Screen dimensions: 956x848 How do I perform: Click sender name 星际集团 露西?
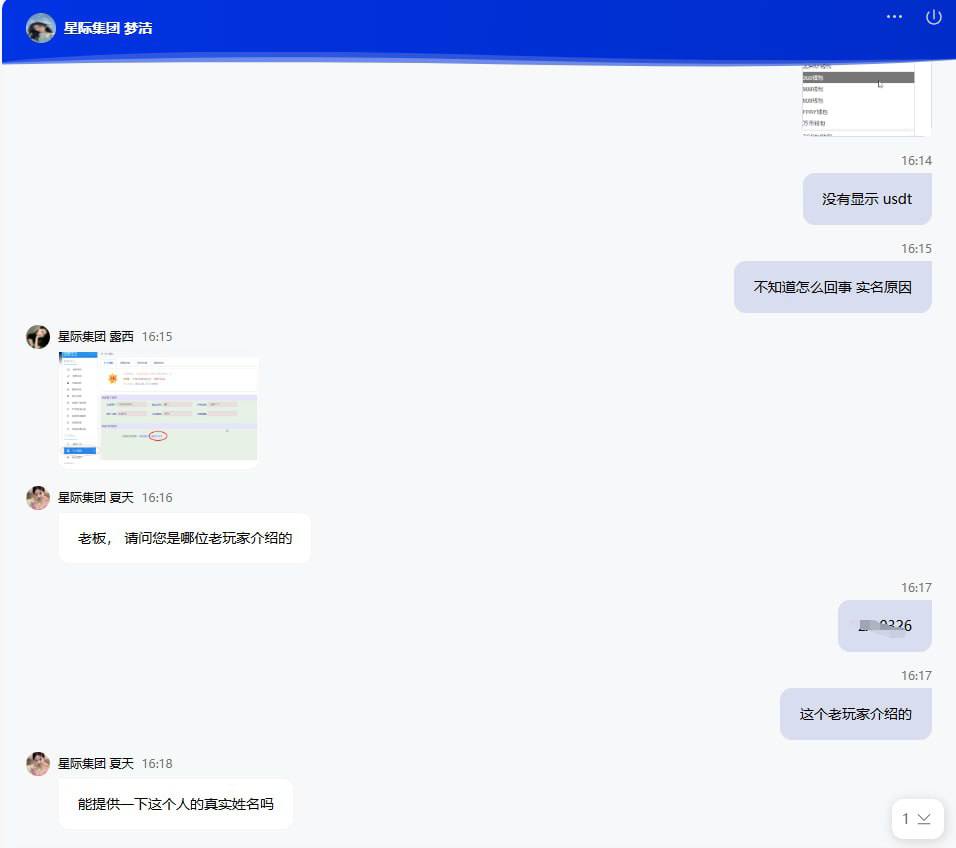tap(95, 337)
